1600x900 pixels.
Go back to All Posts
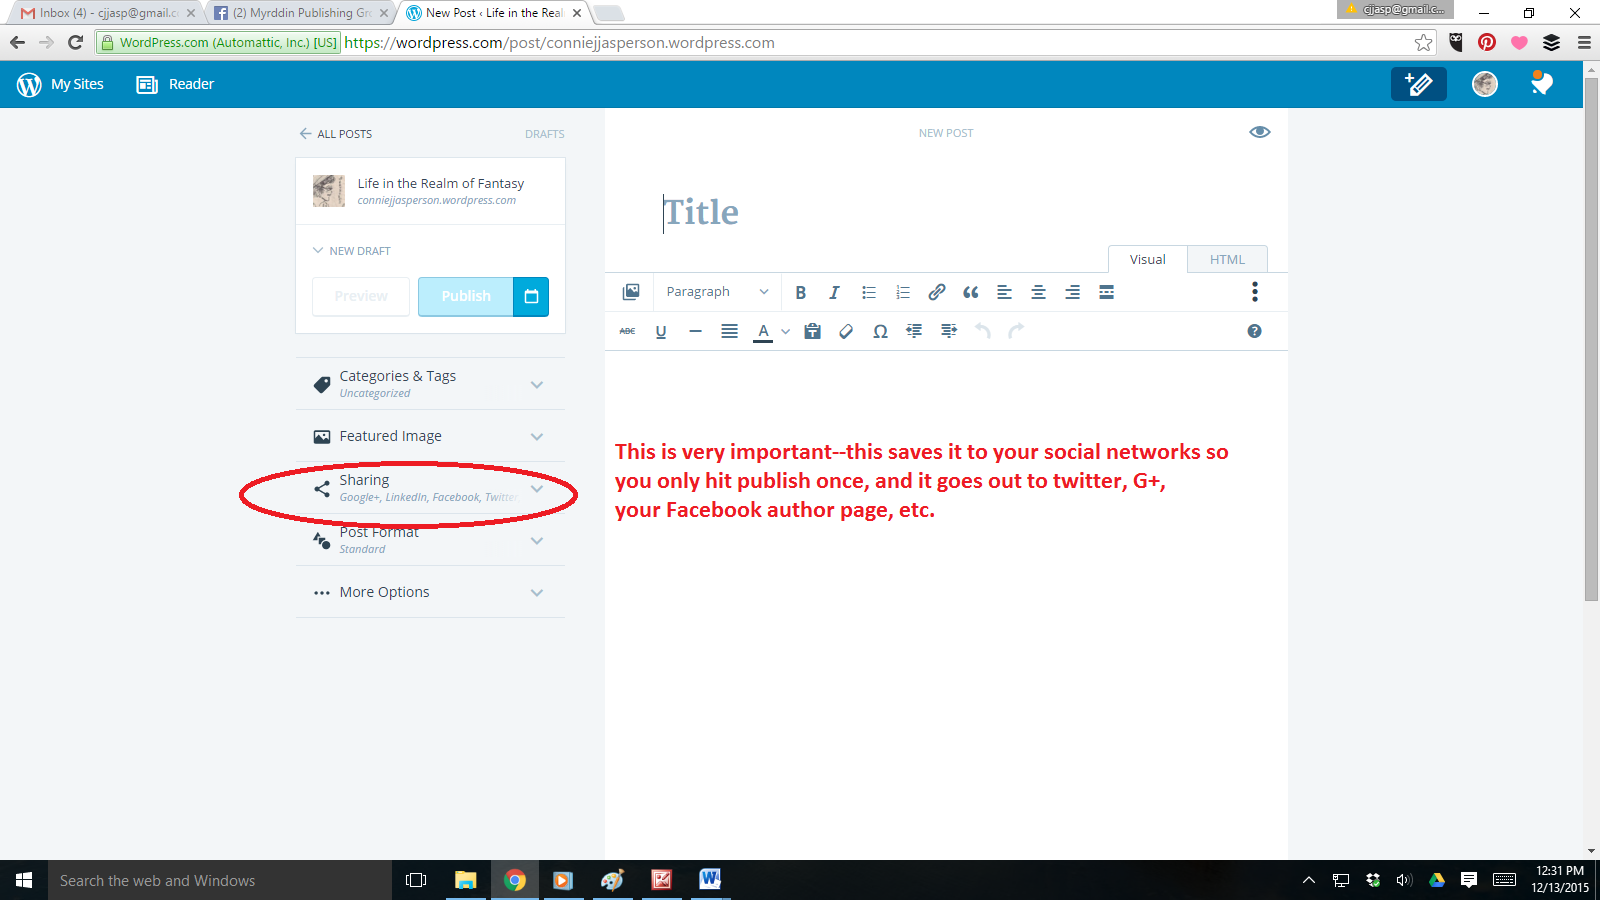[x=336, y=134]
